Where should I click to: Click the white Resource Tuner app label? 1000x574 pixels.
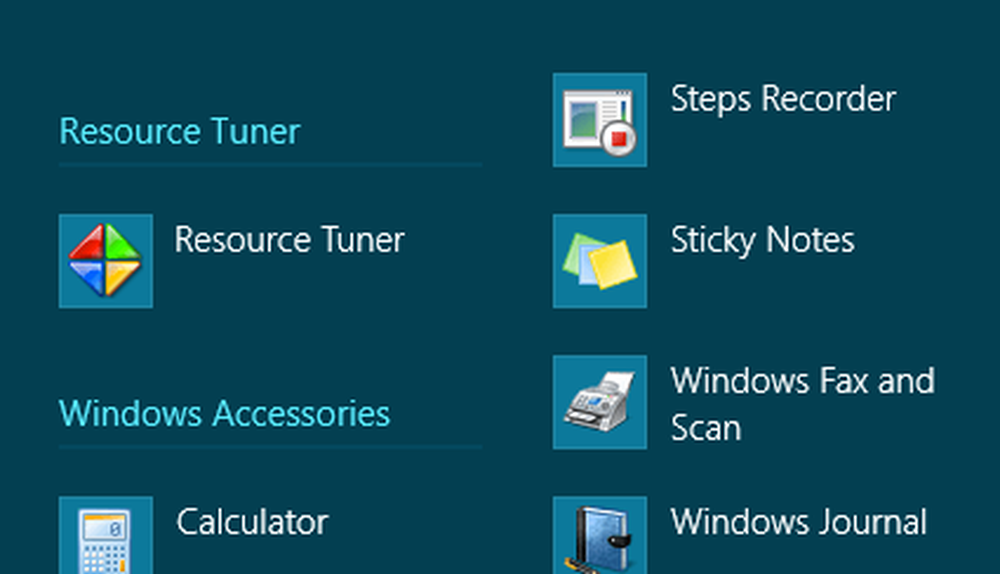290,240
